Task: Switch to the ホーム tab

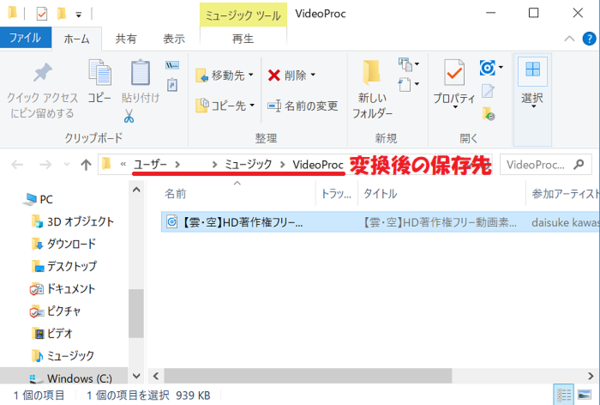Action: click(77, 38)
